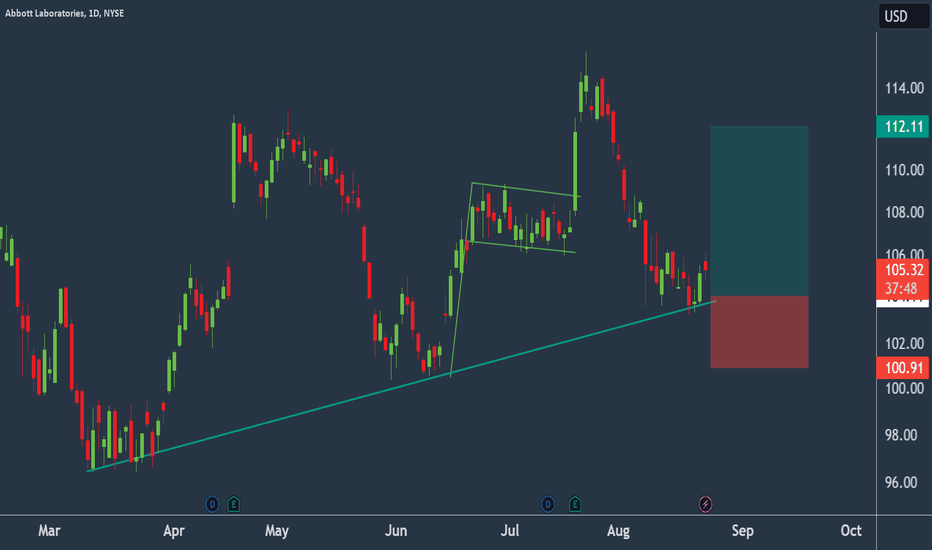Image resolution: width=932 pixels, height=550 pixels.
Task: Click the April dividend D marker icon
Action: coord(212,505)
